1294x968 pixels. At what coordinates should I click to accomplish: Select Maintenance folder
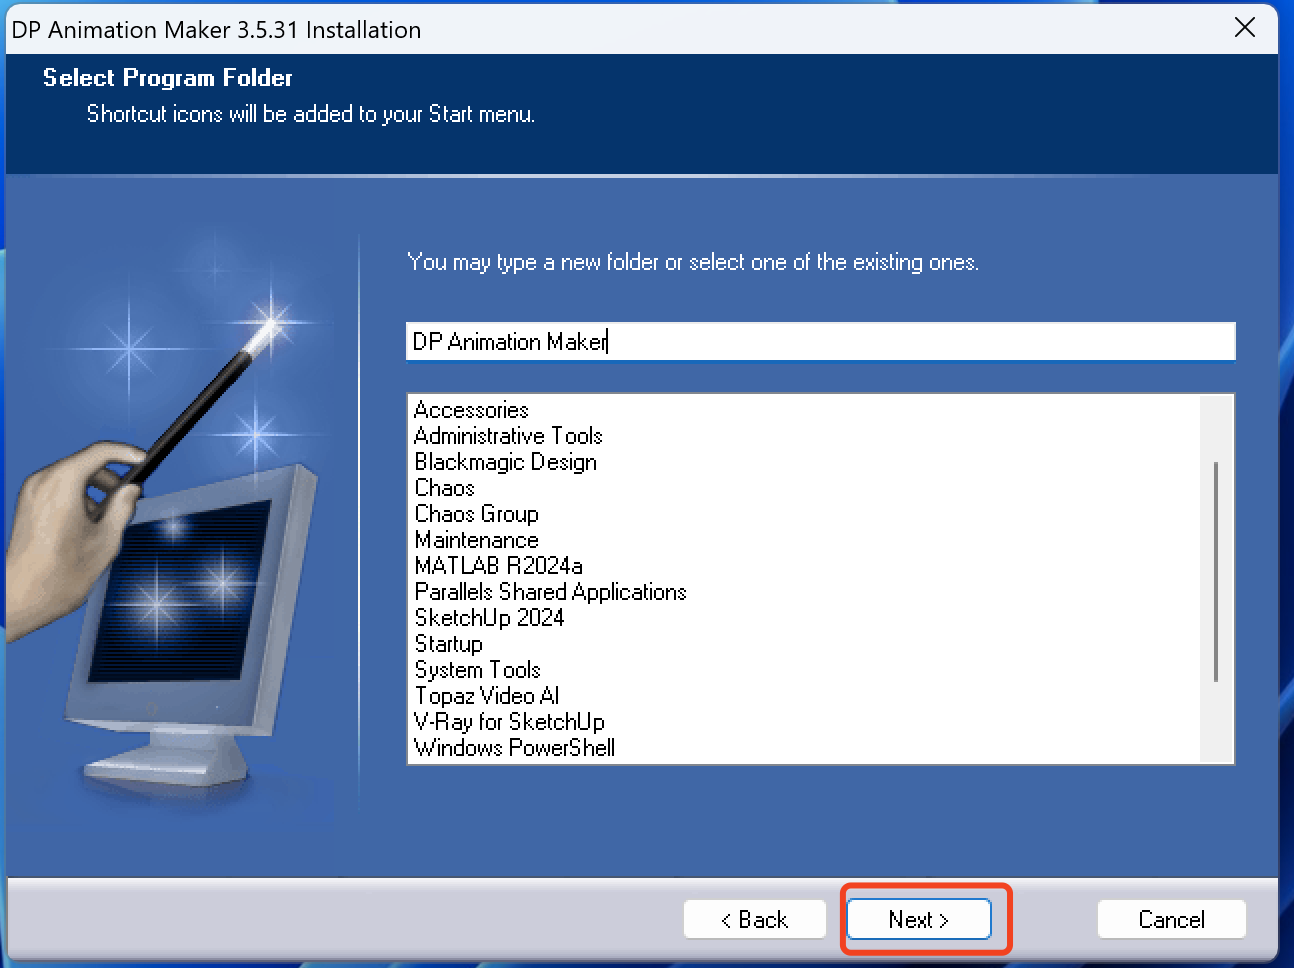pyautogui.click(x=476, y=540)
